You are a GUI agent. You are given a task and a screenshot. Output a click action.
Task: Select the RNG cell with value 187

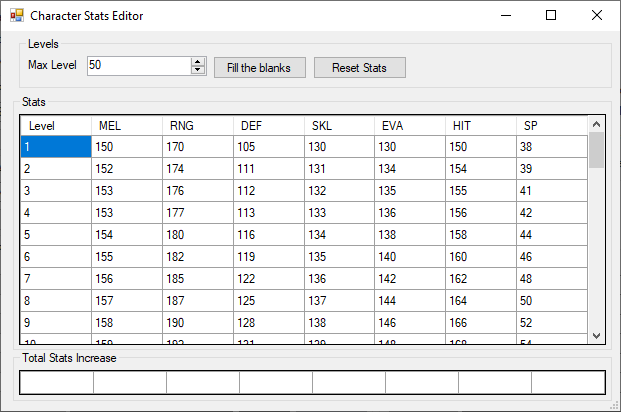click(x=198, y=301)
